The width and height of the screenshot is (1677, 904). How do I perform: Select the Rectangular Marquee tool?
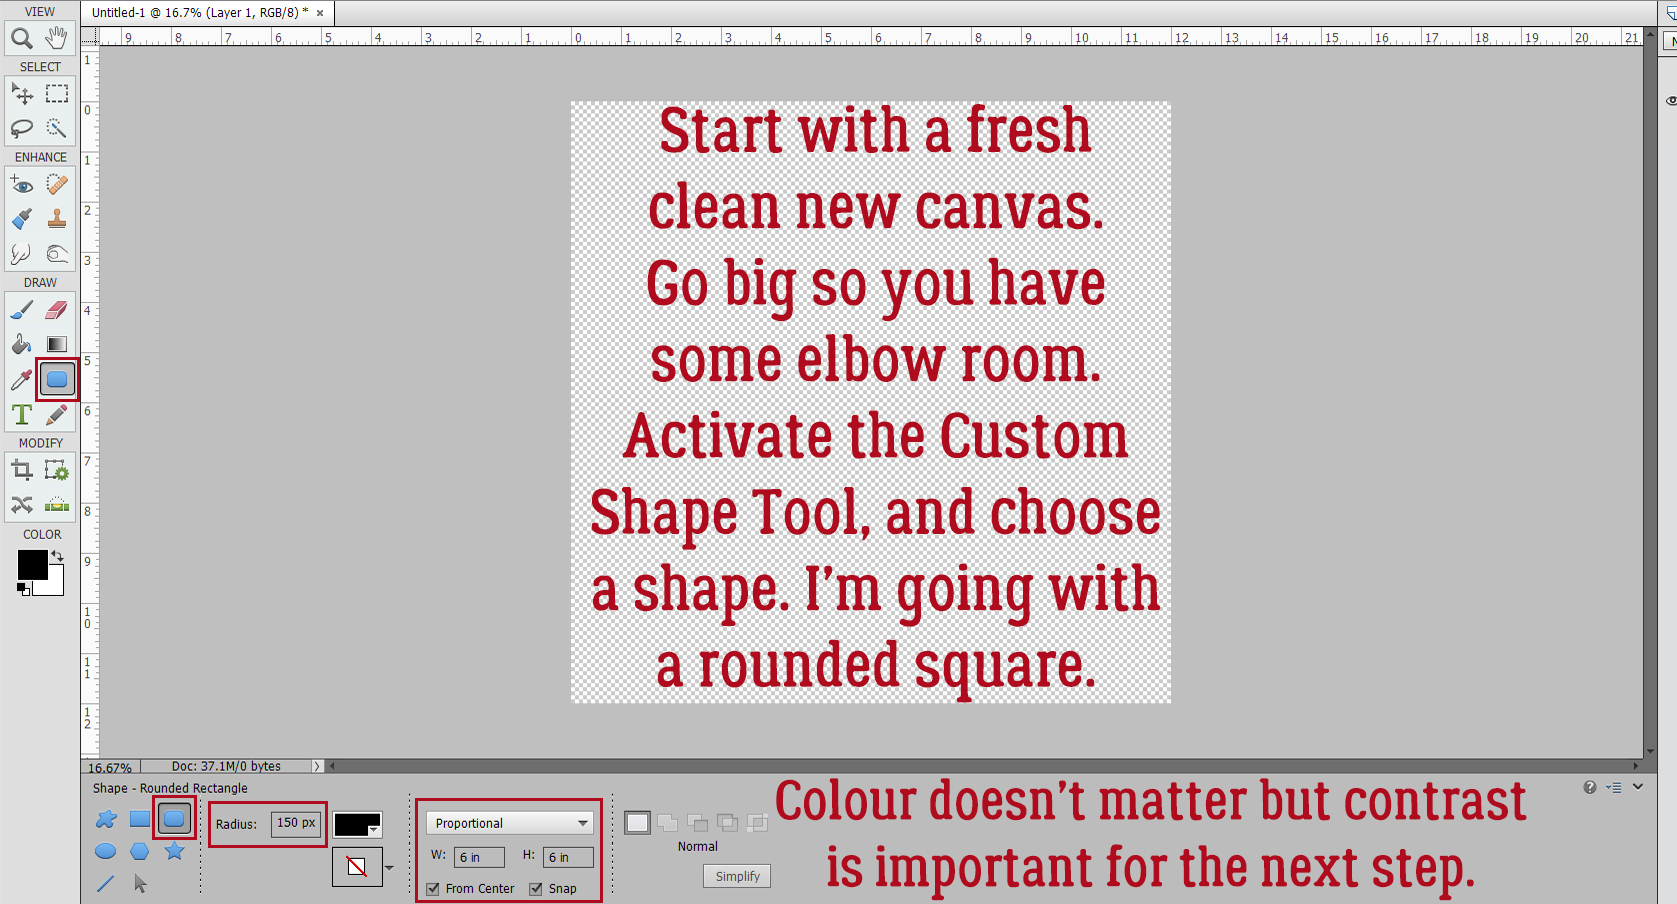tap(57, 94)
